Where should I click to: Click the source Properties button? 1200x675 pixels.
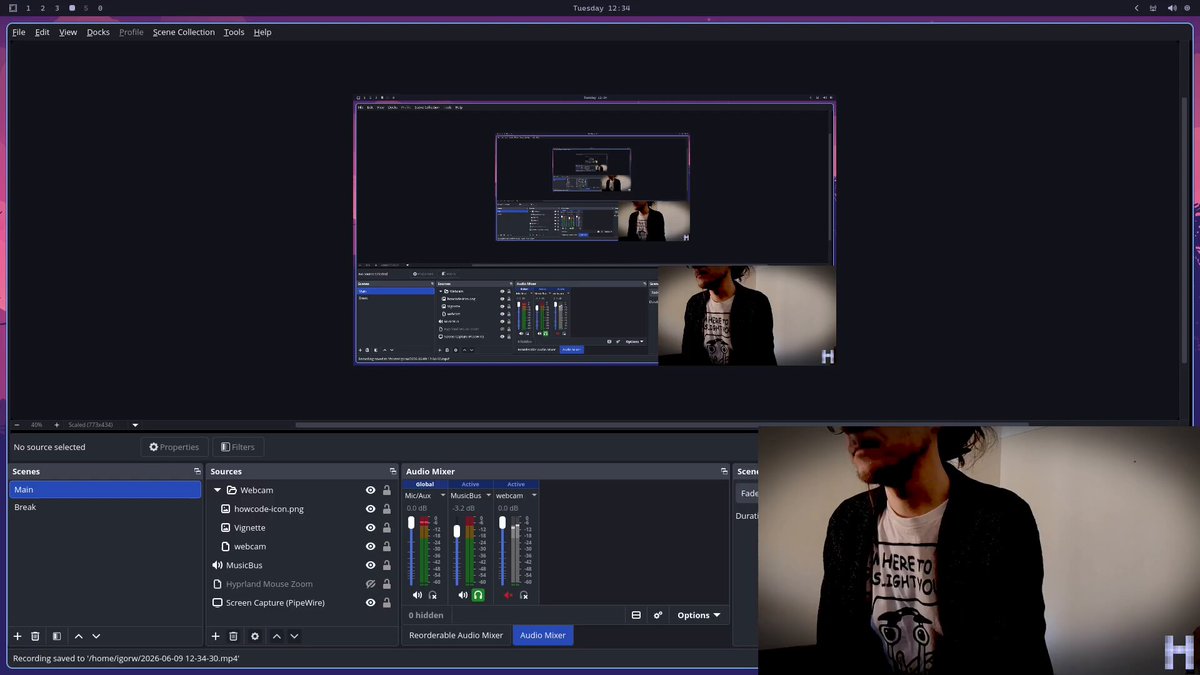click(x=174, y=447)
